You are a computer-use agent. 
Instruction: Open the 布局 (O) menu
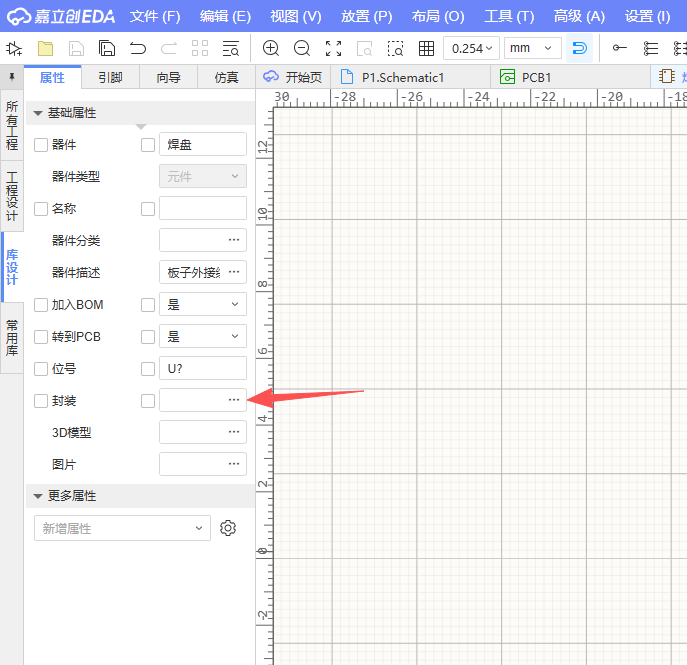pyautogui.click(x=438, y=16)
